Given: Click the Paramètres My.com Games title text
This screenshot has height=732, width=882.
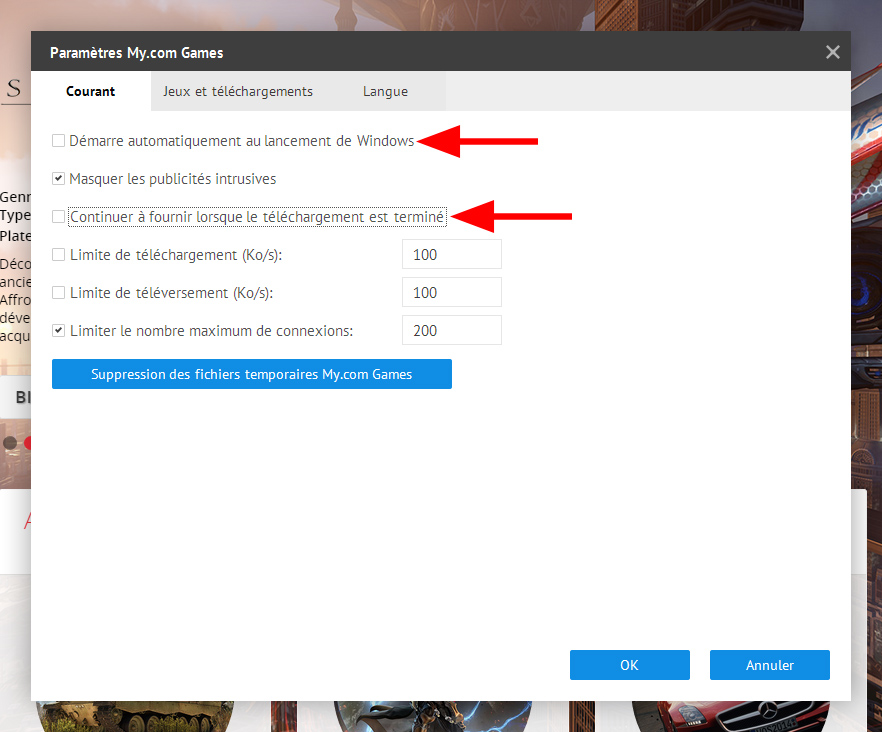Looking at the screenshot, I should point(137,53).
